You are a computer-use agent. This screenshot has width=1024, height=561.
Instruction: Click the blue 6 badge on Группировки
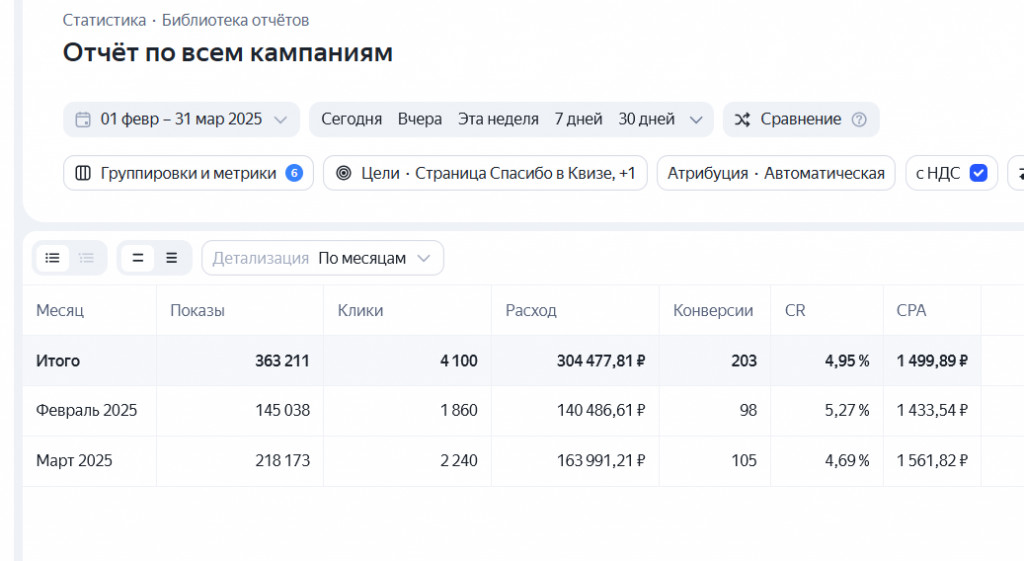click(x=294, y=173)
